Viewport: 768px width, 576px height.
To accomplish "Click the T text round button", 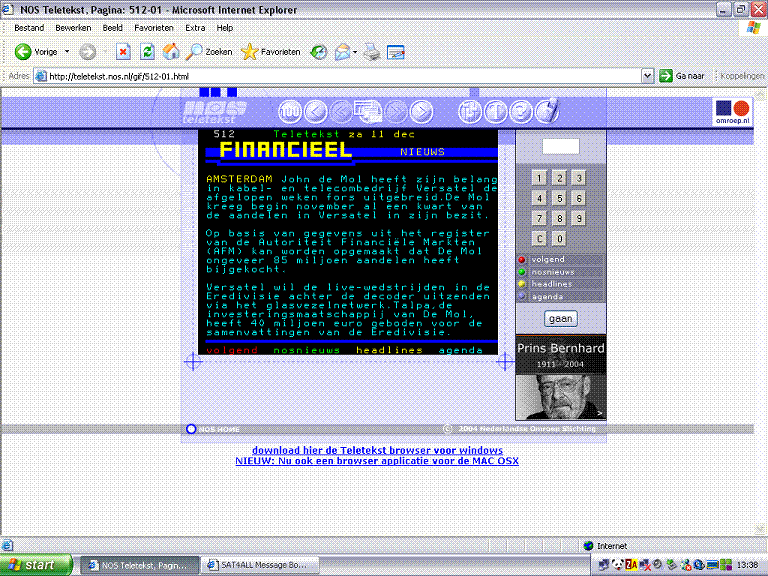I will [496, 112].
